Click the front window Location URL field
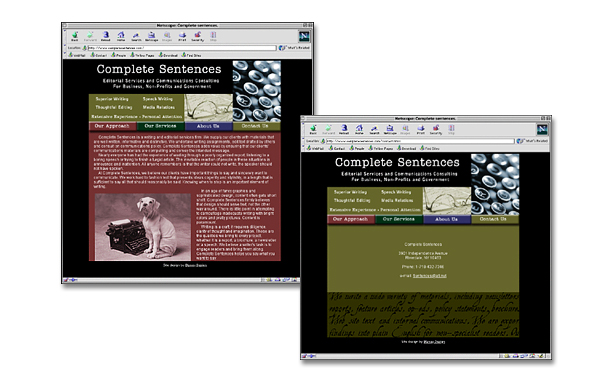This screenshot has width=615, height=388. point(420,140)
